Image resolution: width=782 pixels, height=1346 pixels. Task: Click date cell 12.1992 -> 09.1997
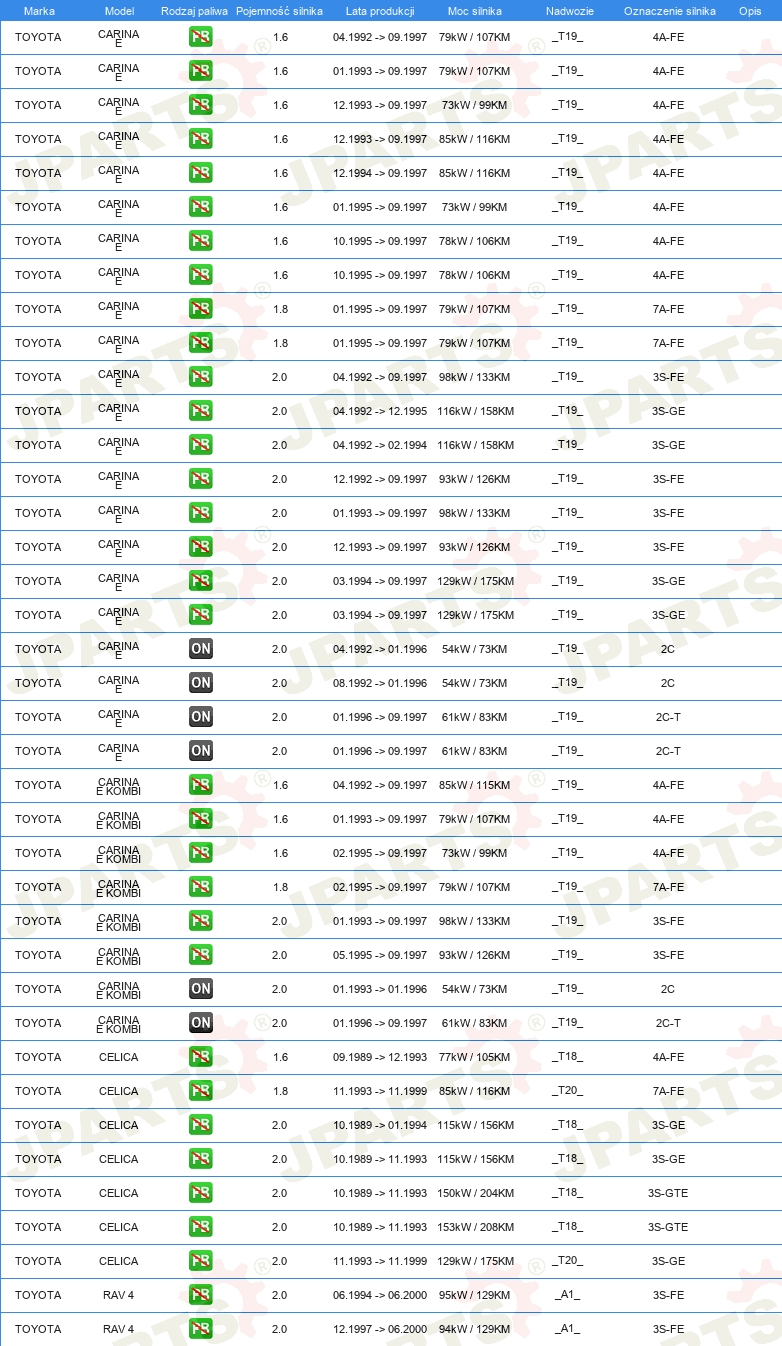pyautogui.click(x=380, y=479)
